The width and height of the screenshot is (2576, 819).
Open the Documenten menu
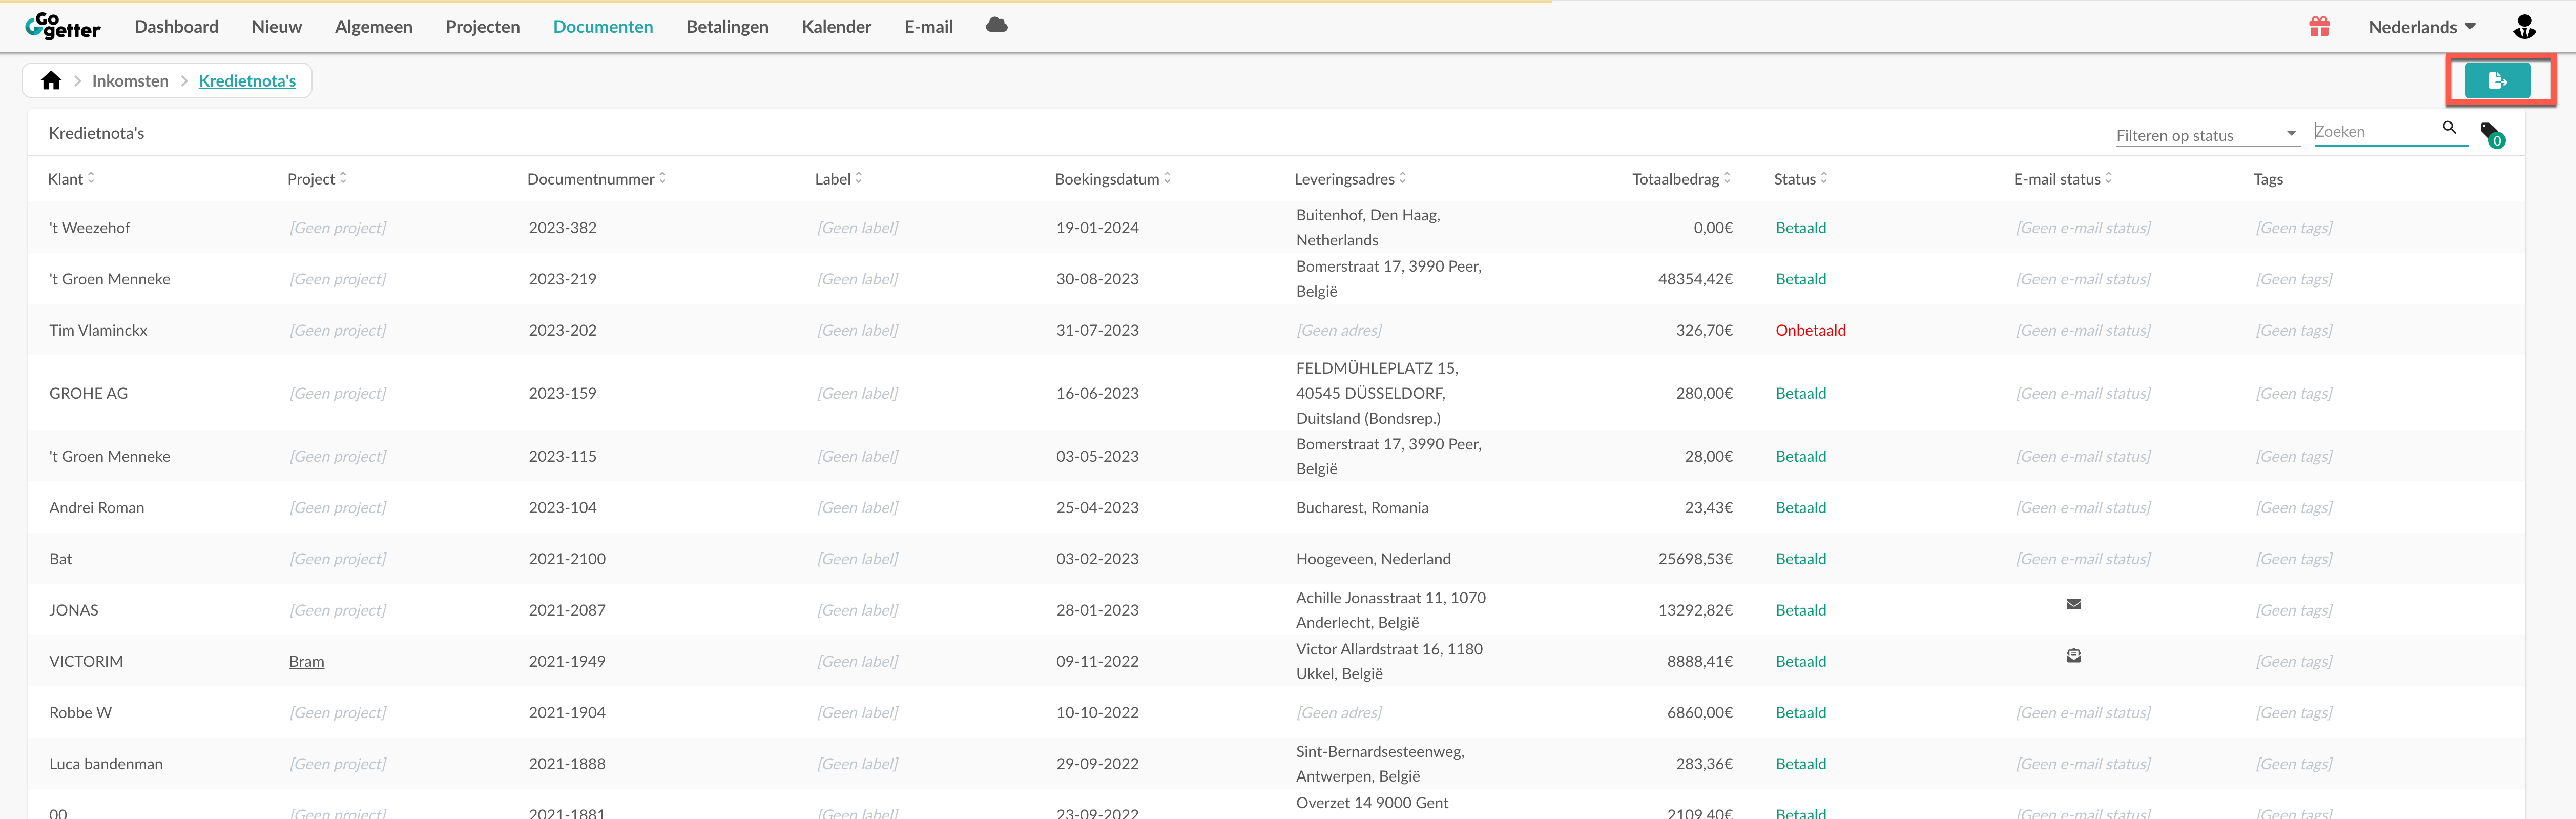coord(603,27)
